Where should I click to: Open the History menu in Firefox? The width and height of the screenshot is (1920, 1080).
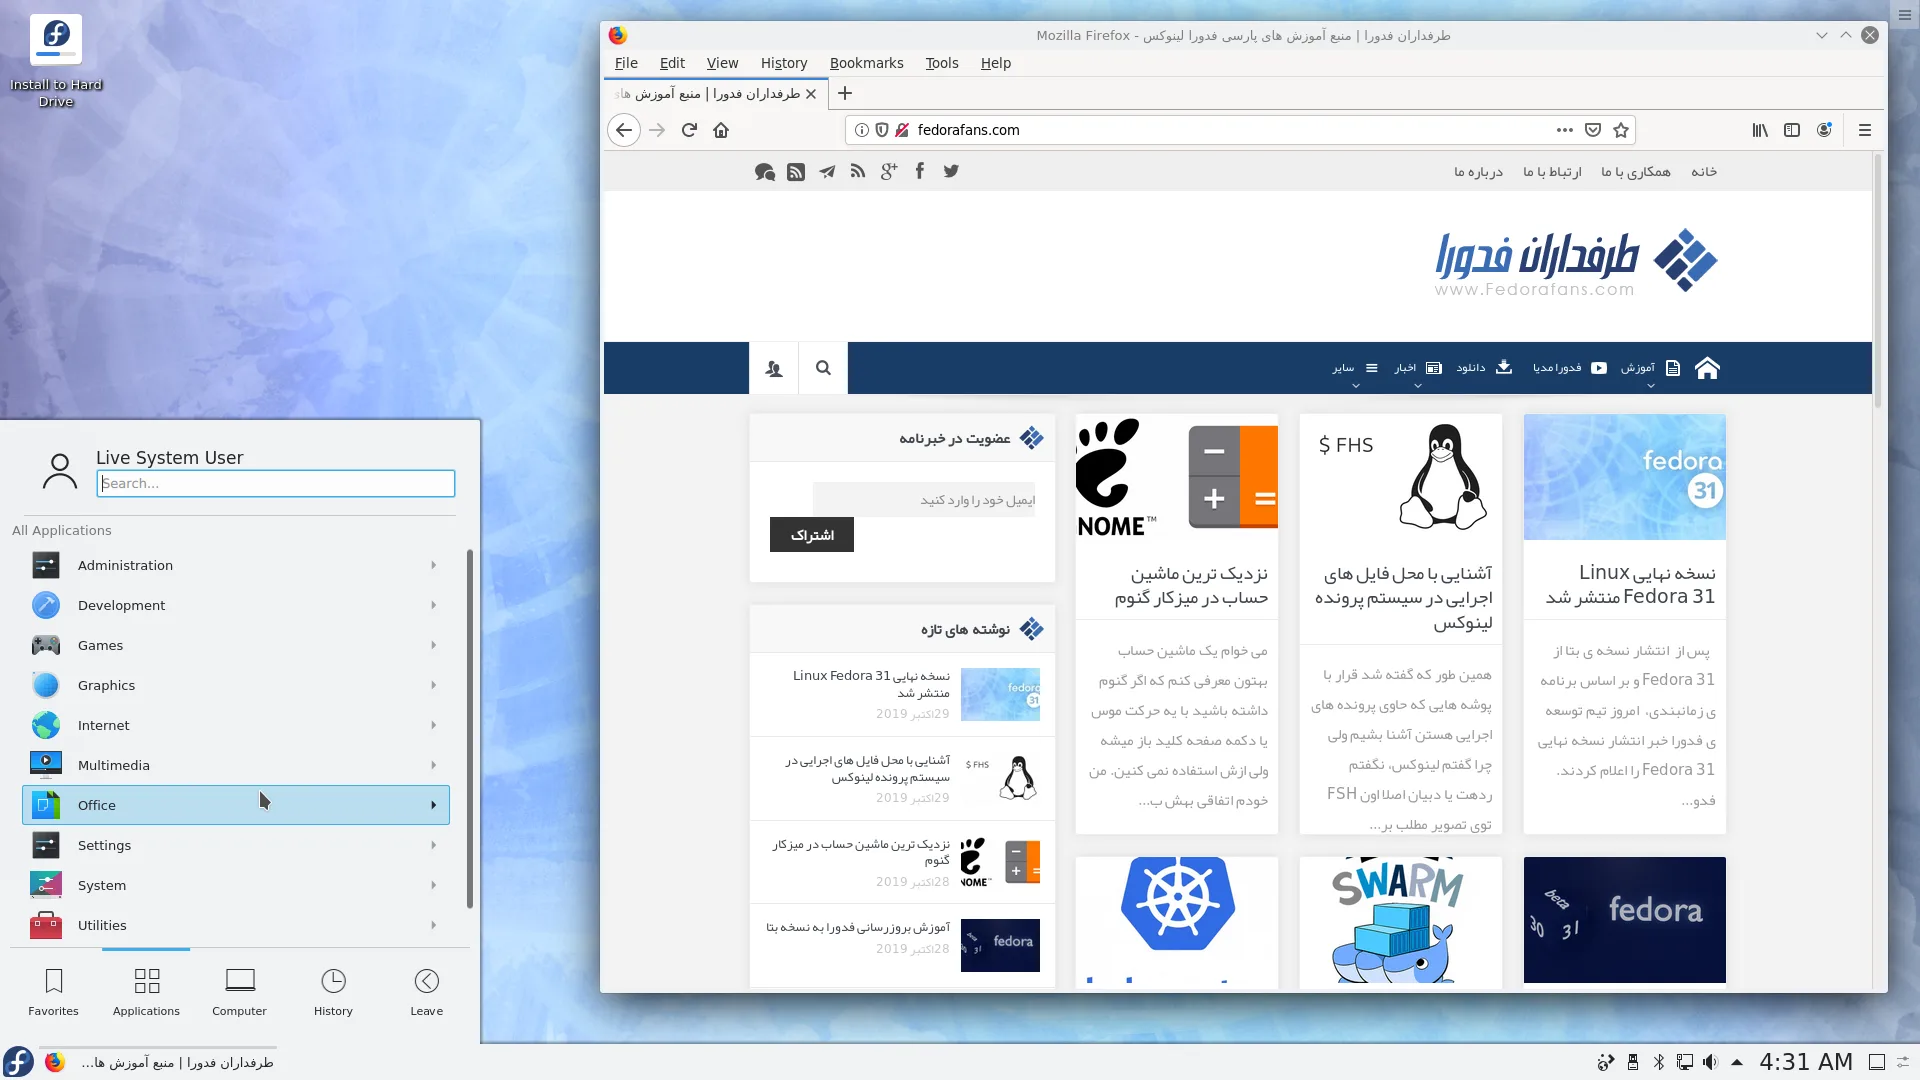(x=784, y=63)
